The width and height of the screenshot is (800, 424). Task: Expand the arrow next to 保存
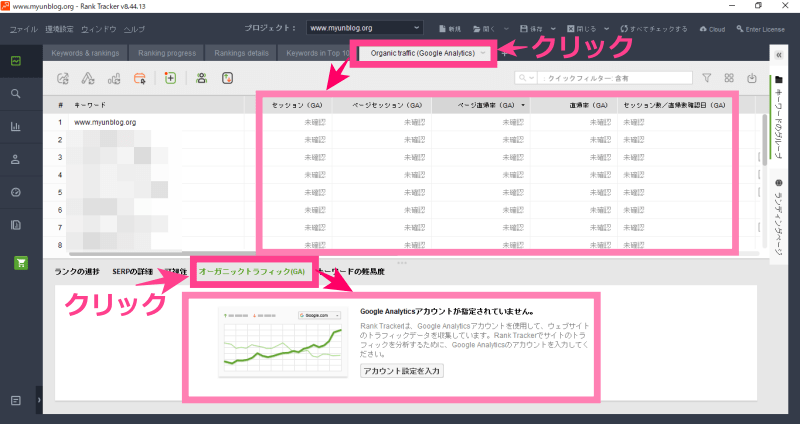point(553,29)
